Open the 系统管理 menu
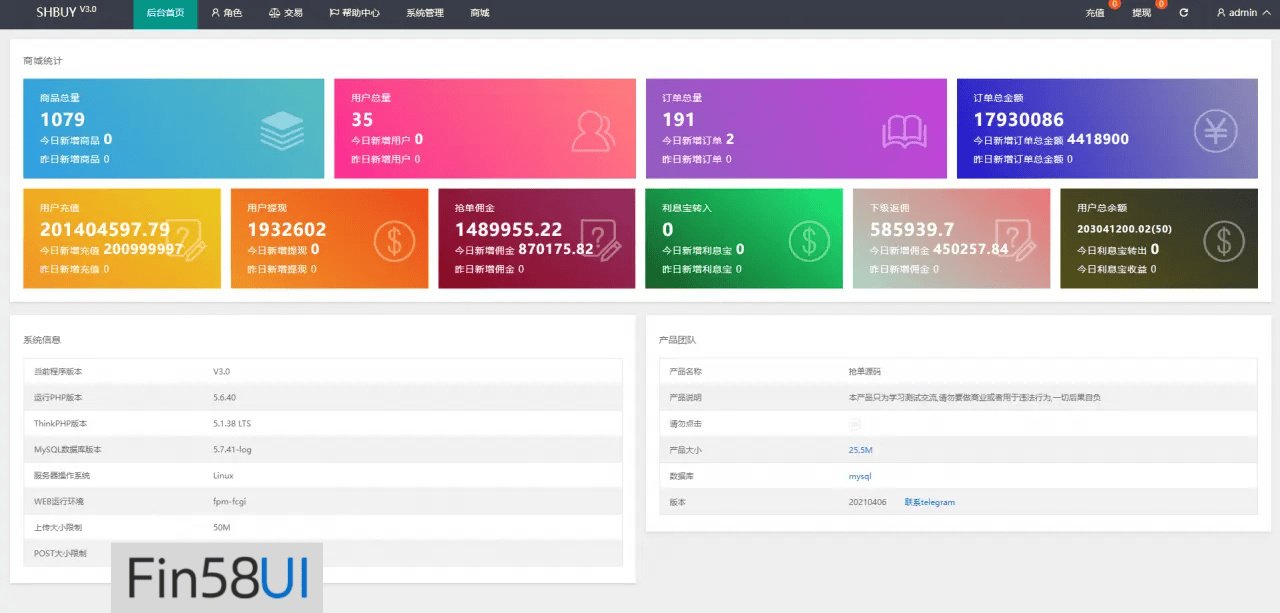Viewport: 1280px width, 613px height. (424, 13)
